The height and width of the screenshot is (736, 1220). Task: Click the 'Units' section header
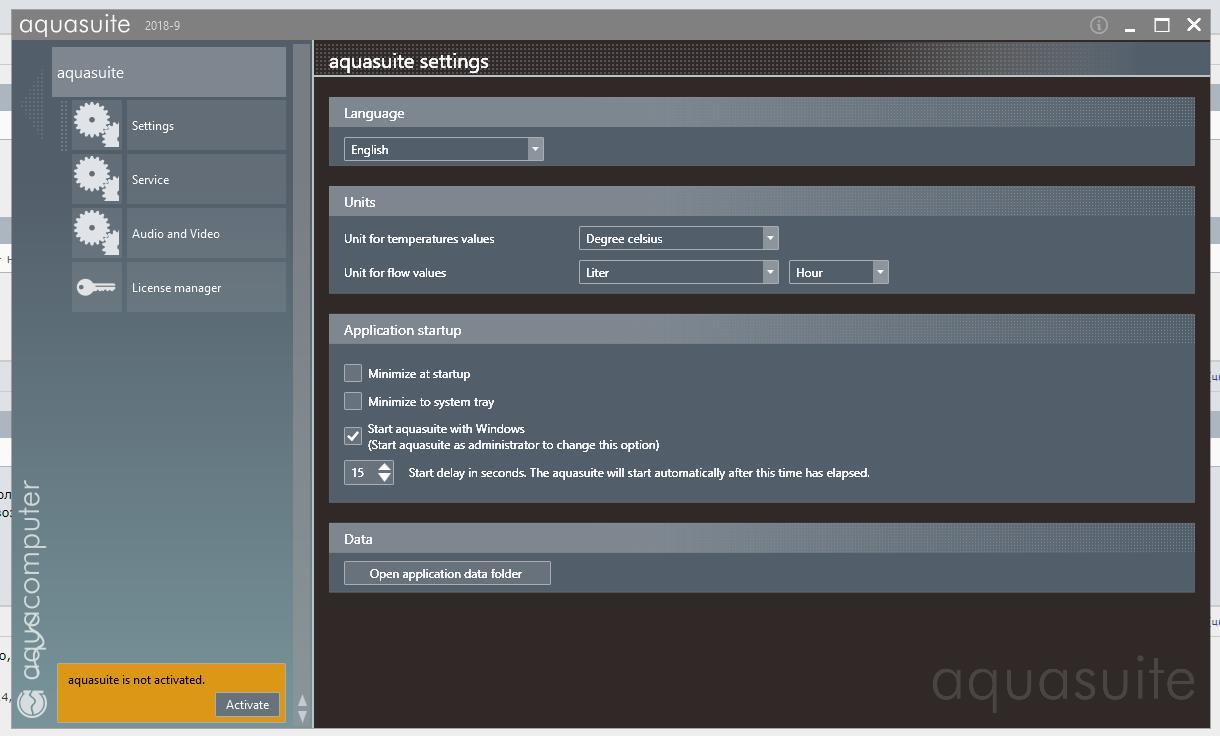(x=762, y=201)
